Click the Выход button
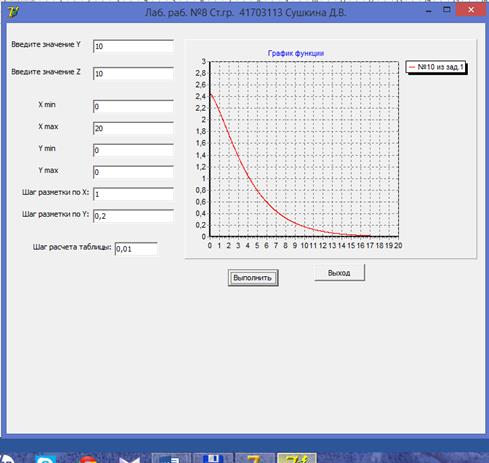The width and height of the screenshot is (489, 463). 339,273
